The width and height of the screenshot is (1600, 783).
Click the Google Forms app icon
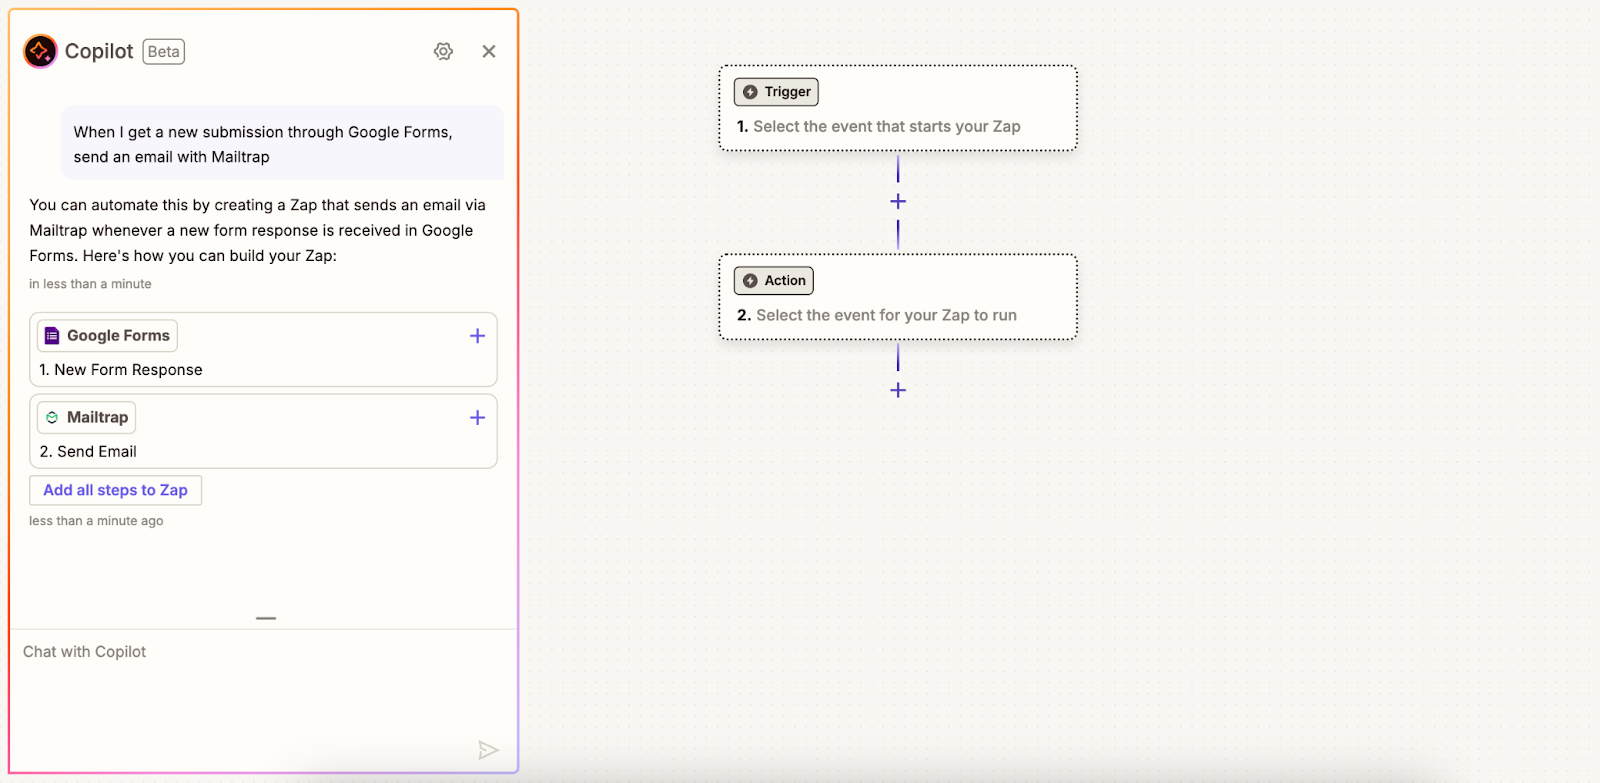(52, 336)
